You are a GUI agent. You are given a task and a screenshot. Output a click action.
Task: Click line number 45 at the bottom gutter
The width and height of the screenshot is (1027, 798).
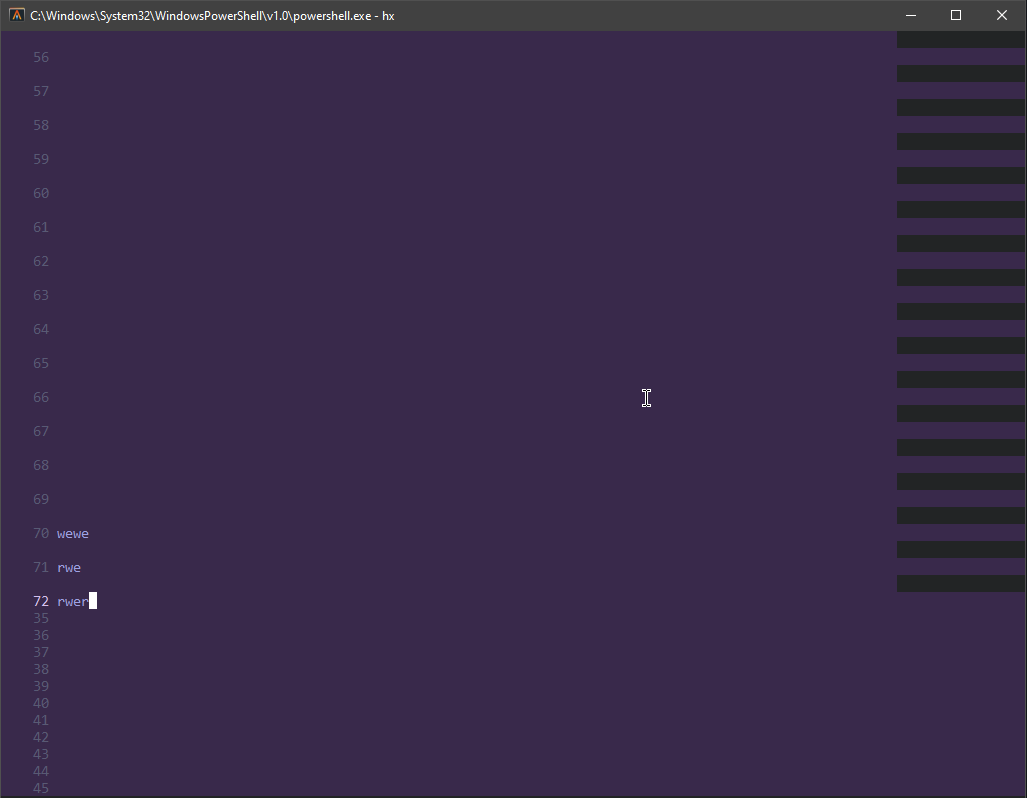click(x=40, y=788)
